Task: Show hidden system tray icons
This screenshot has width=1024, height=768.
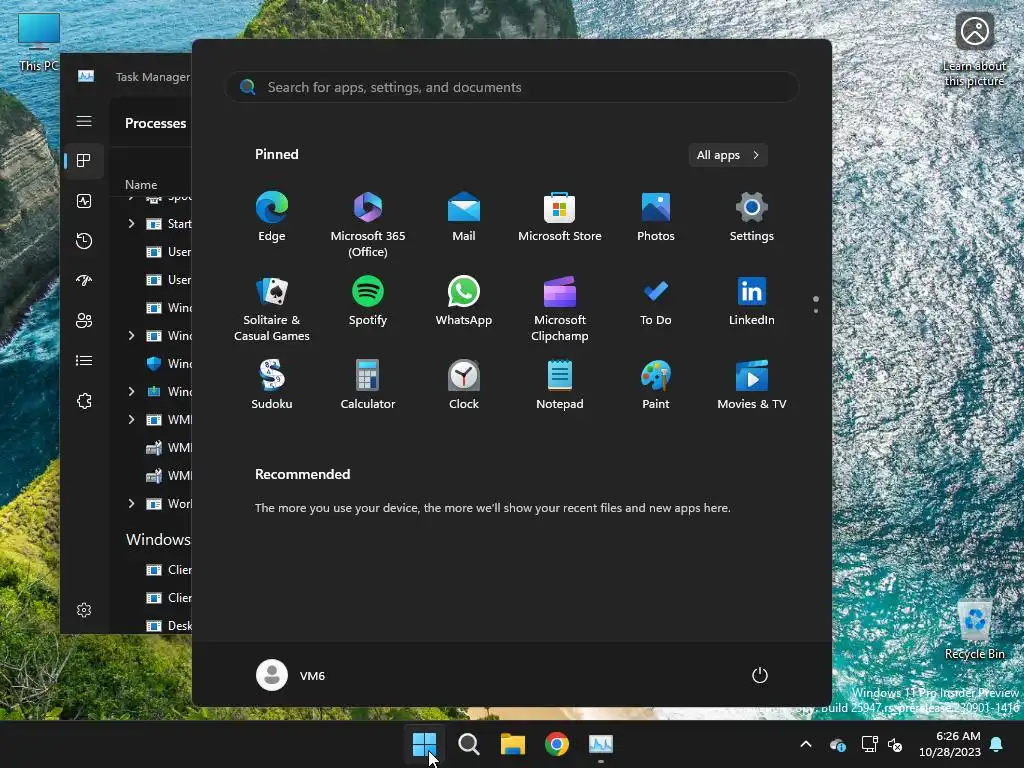Action: [x=806, y=744]
